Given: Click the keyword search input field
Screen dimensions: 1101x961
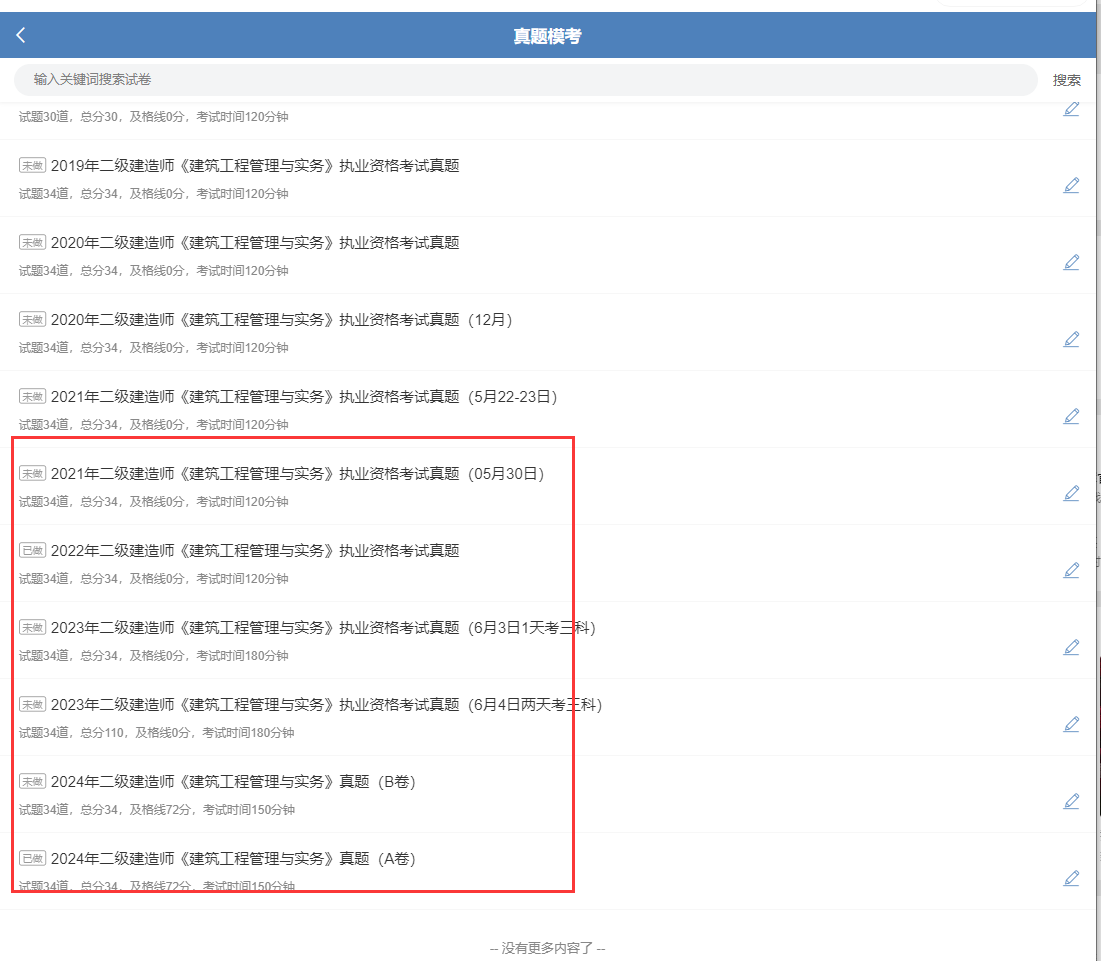Looking at the screenshot, I should pyautogui.click(x=525, y=79).
